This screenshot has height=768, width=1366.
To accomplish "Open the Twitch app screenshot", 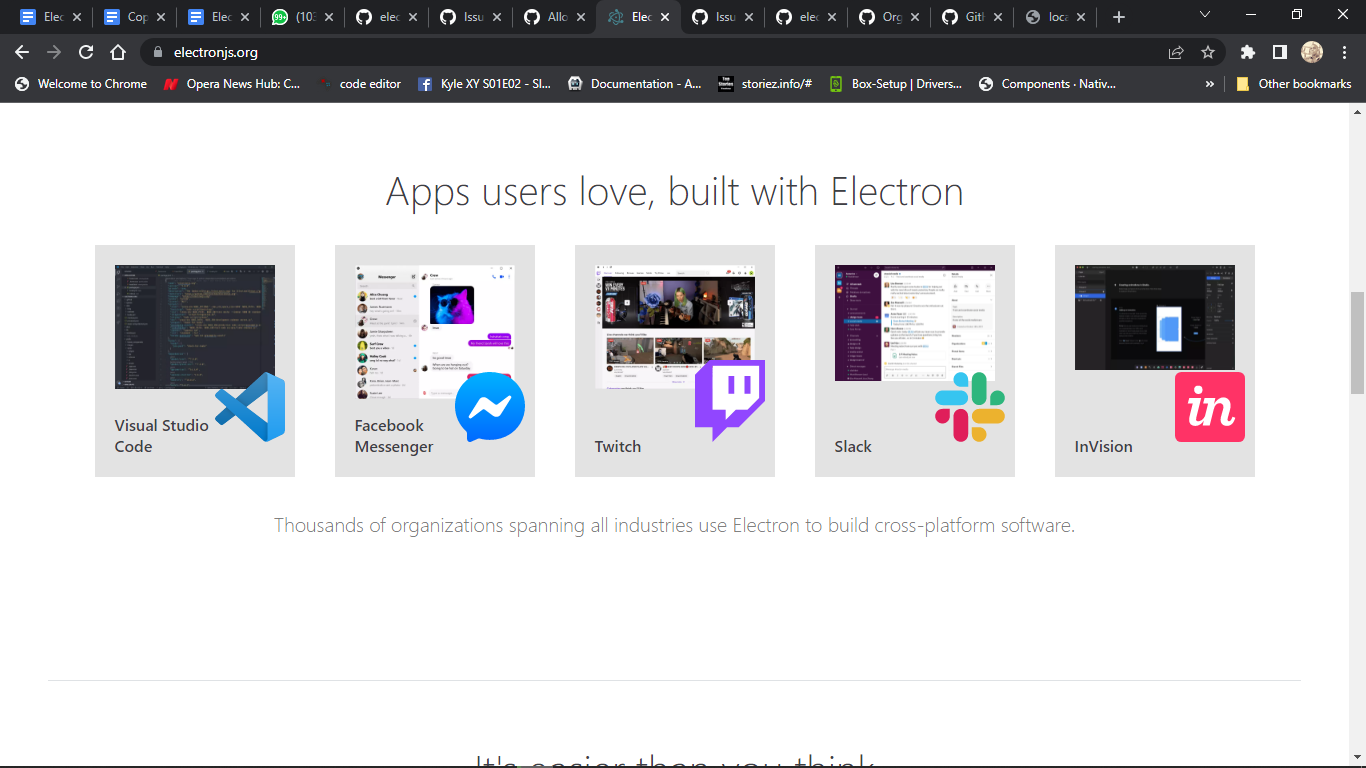I will point(675,326).
